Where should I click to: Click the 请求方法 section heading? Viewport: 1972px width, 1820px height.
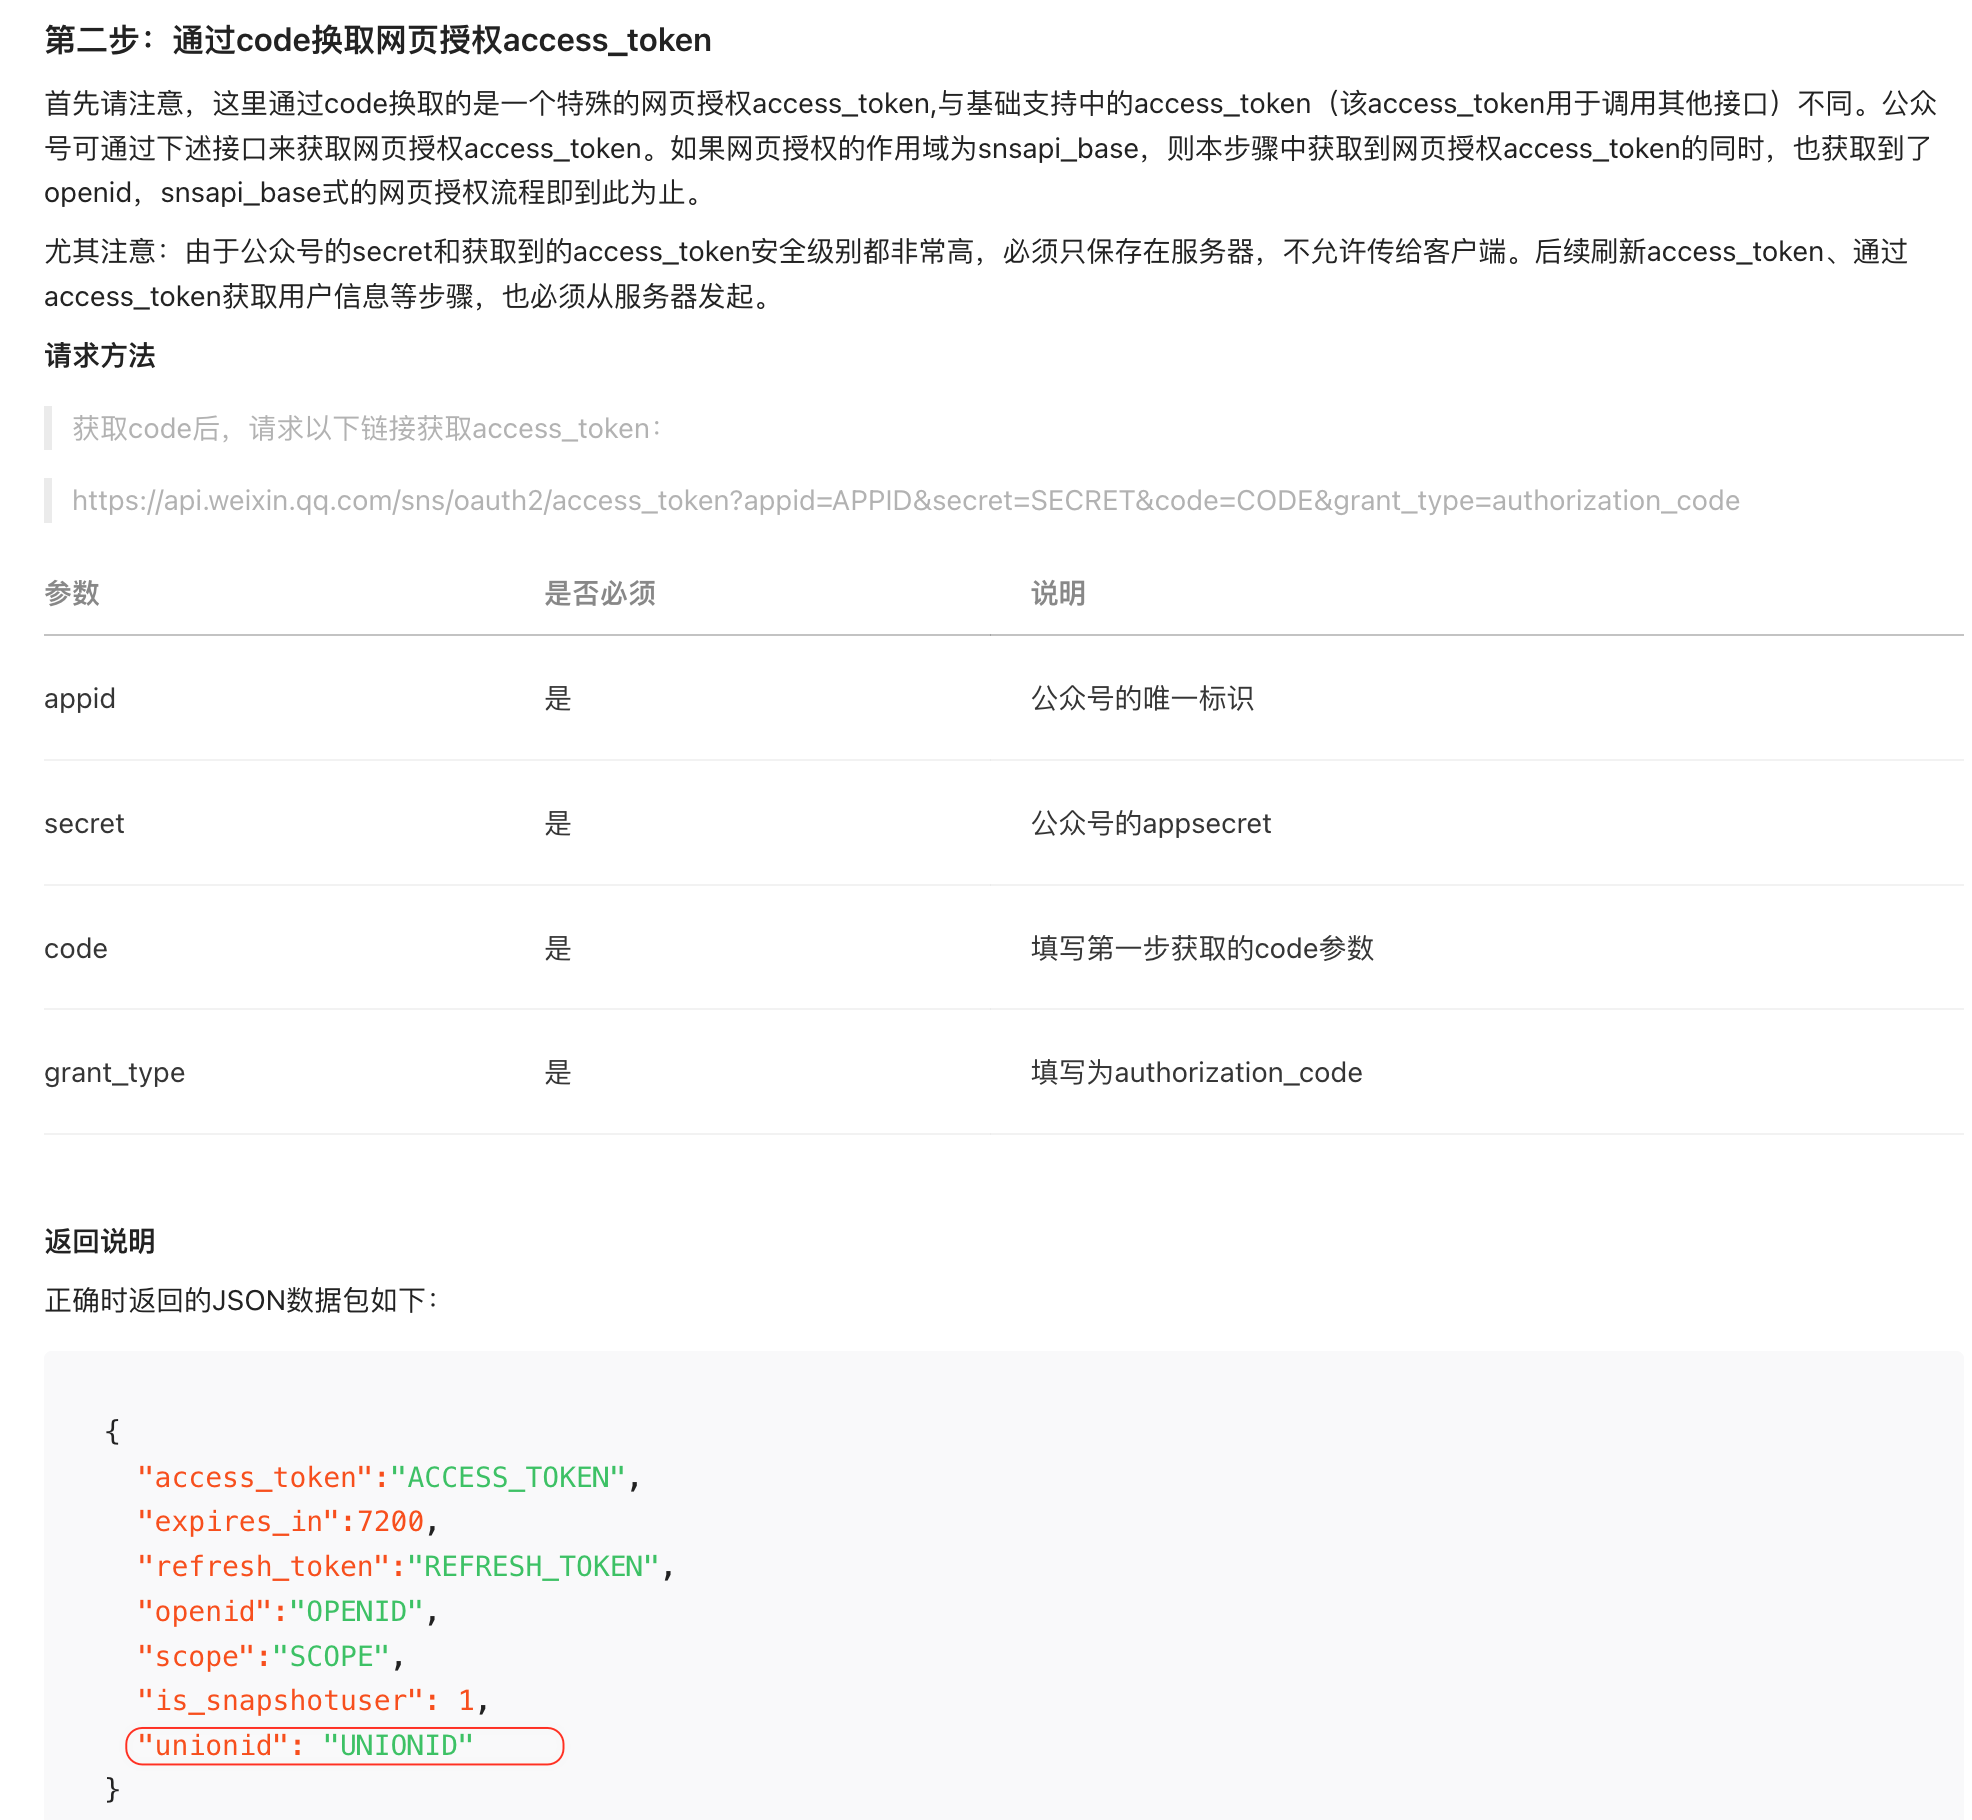tap(100, 355)
